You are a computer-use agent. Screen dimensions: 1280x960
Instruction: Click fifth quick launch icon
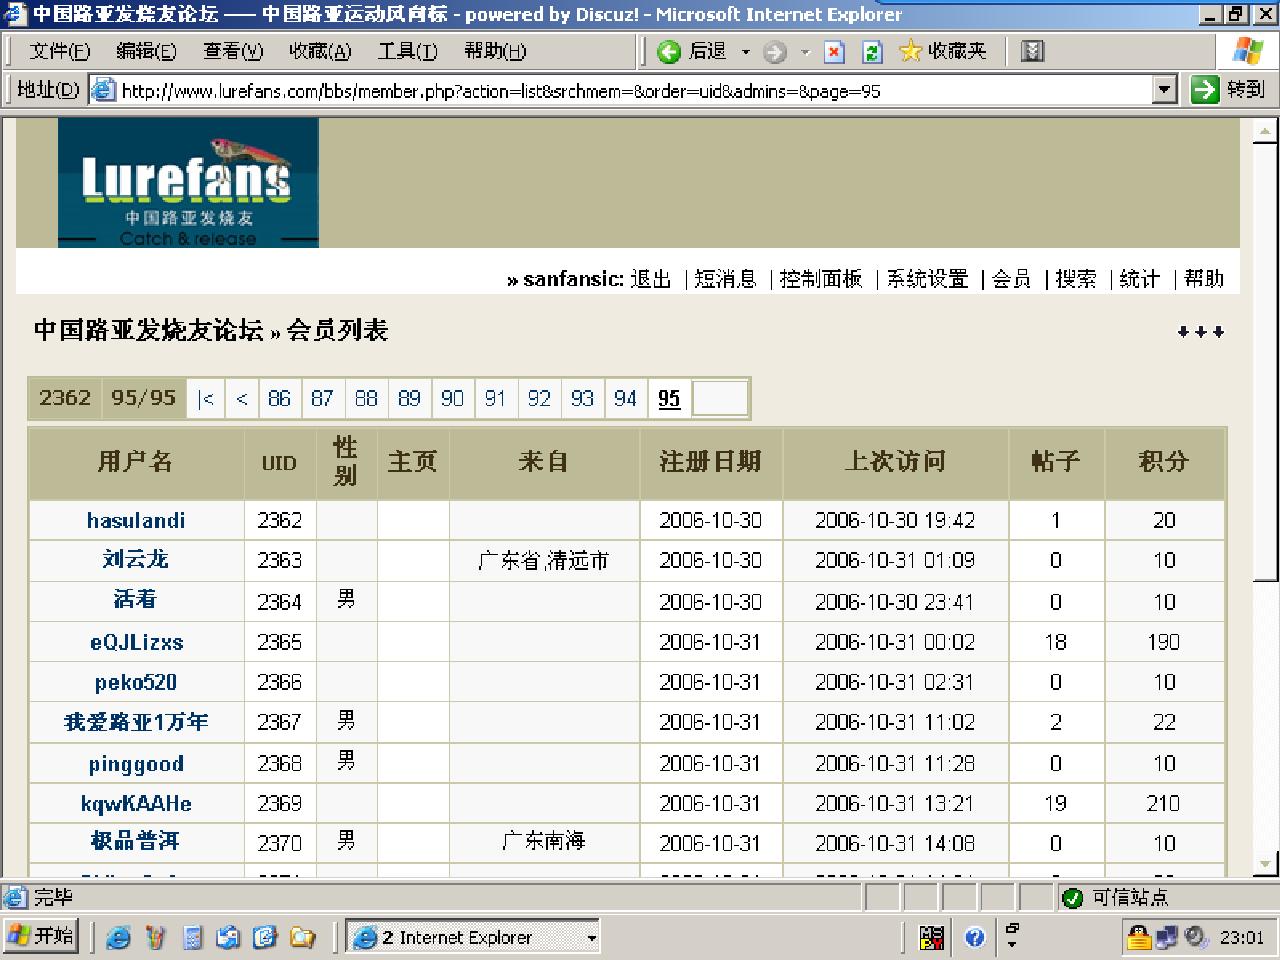265,937
